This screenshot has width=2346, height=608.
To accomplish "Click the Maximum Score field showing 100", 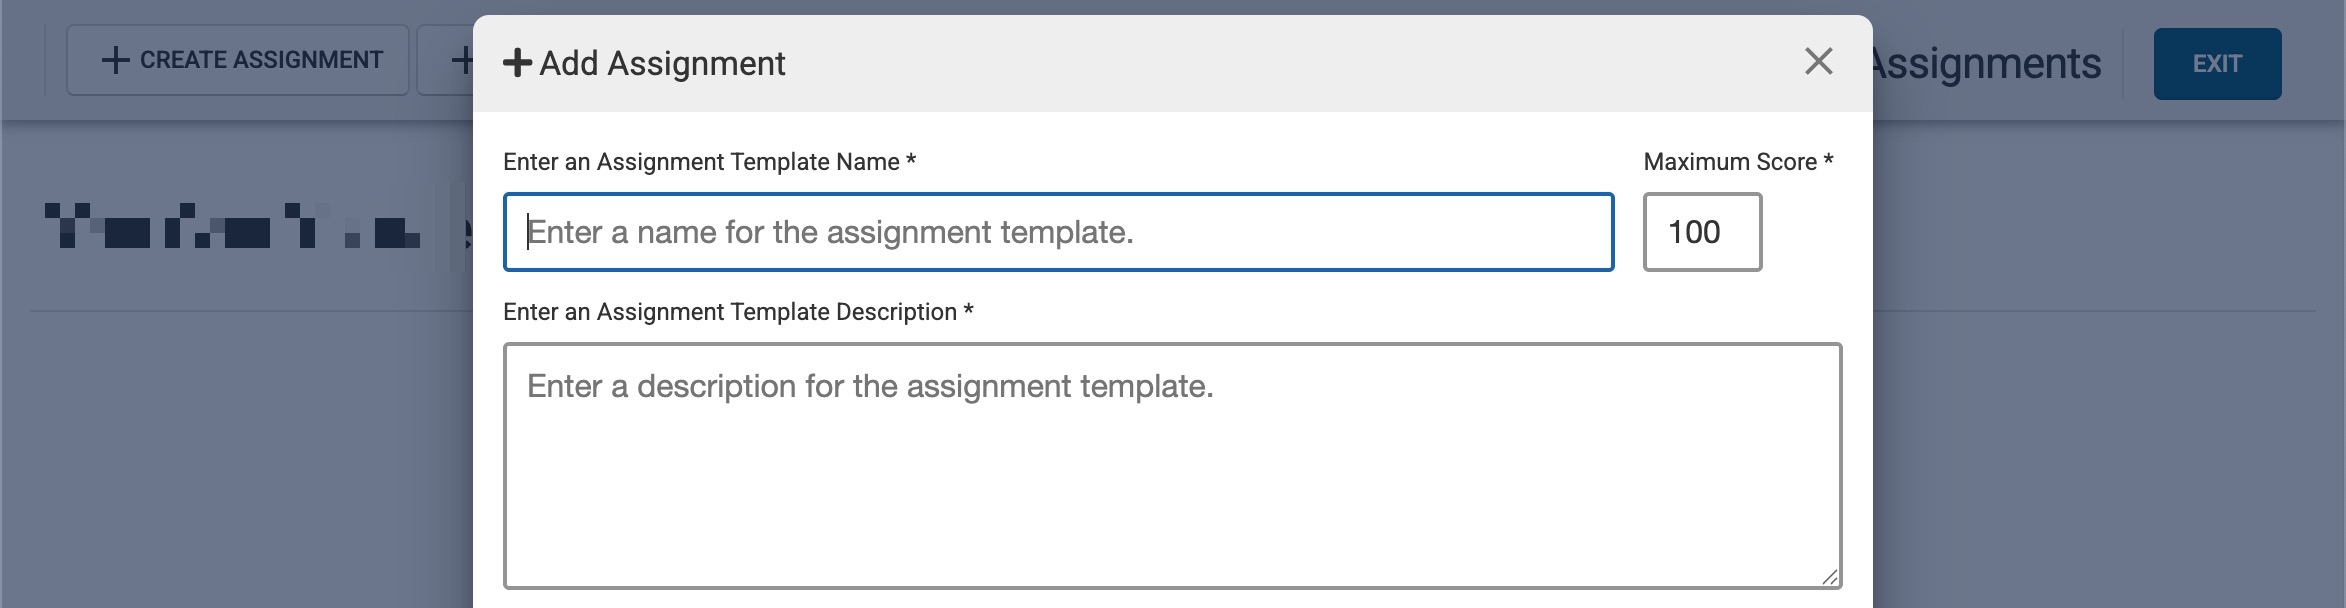I will coord(1702,232).
